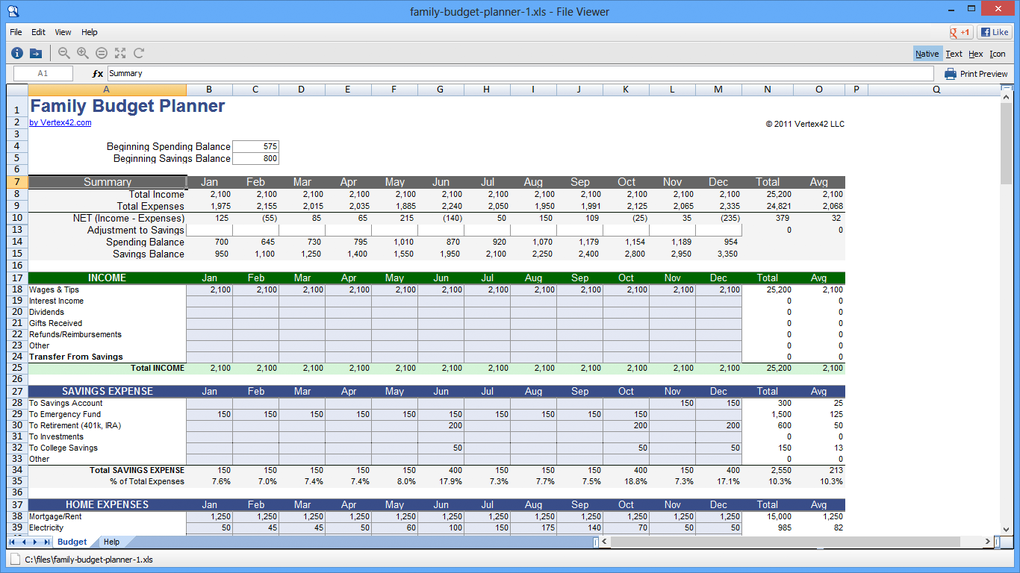1020x573 pixels.
Task: Click the File Viewer app icon in title bar
Action: [x=12, y=11]
